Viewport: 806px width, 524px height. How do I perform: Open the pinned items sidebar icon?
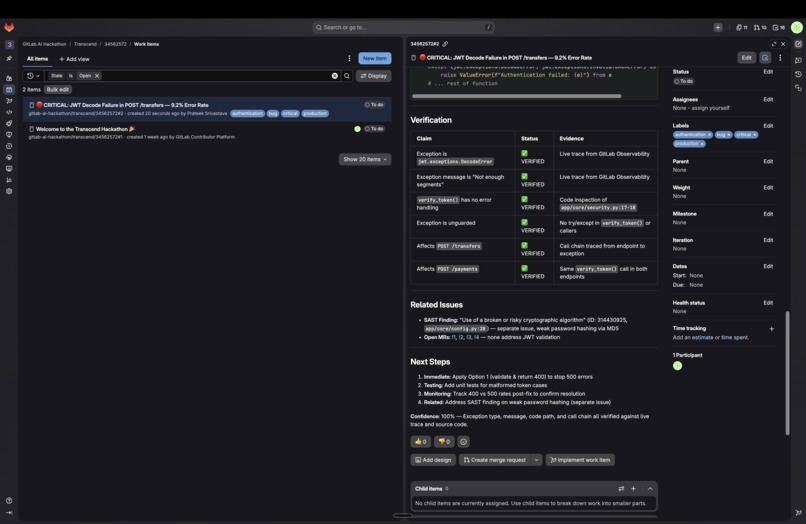(9, 59)
